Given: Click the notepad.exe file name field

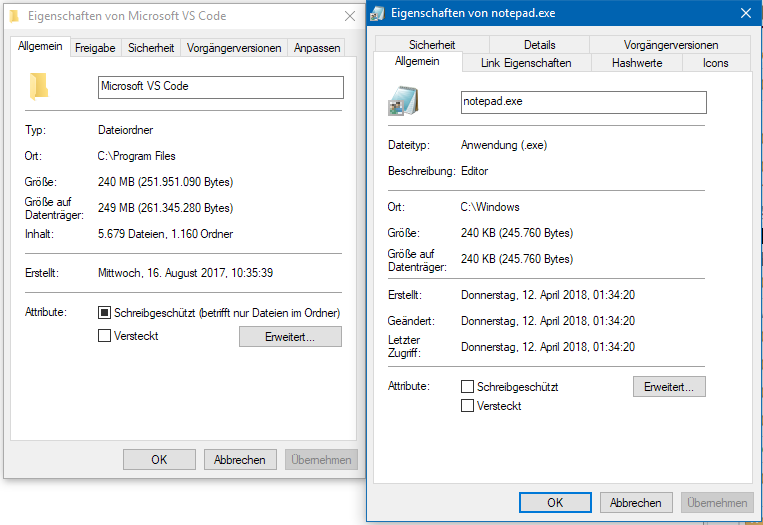Looking at the screenshot, I should click(x=583, y=102).
